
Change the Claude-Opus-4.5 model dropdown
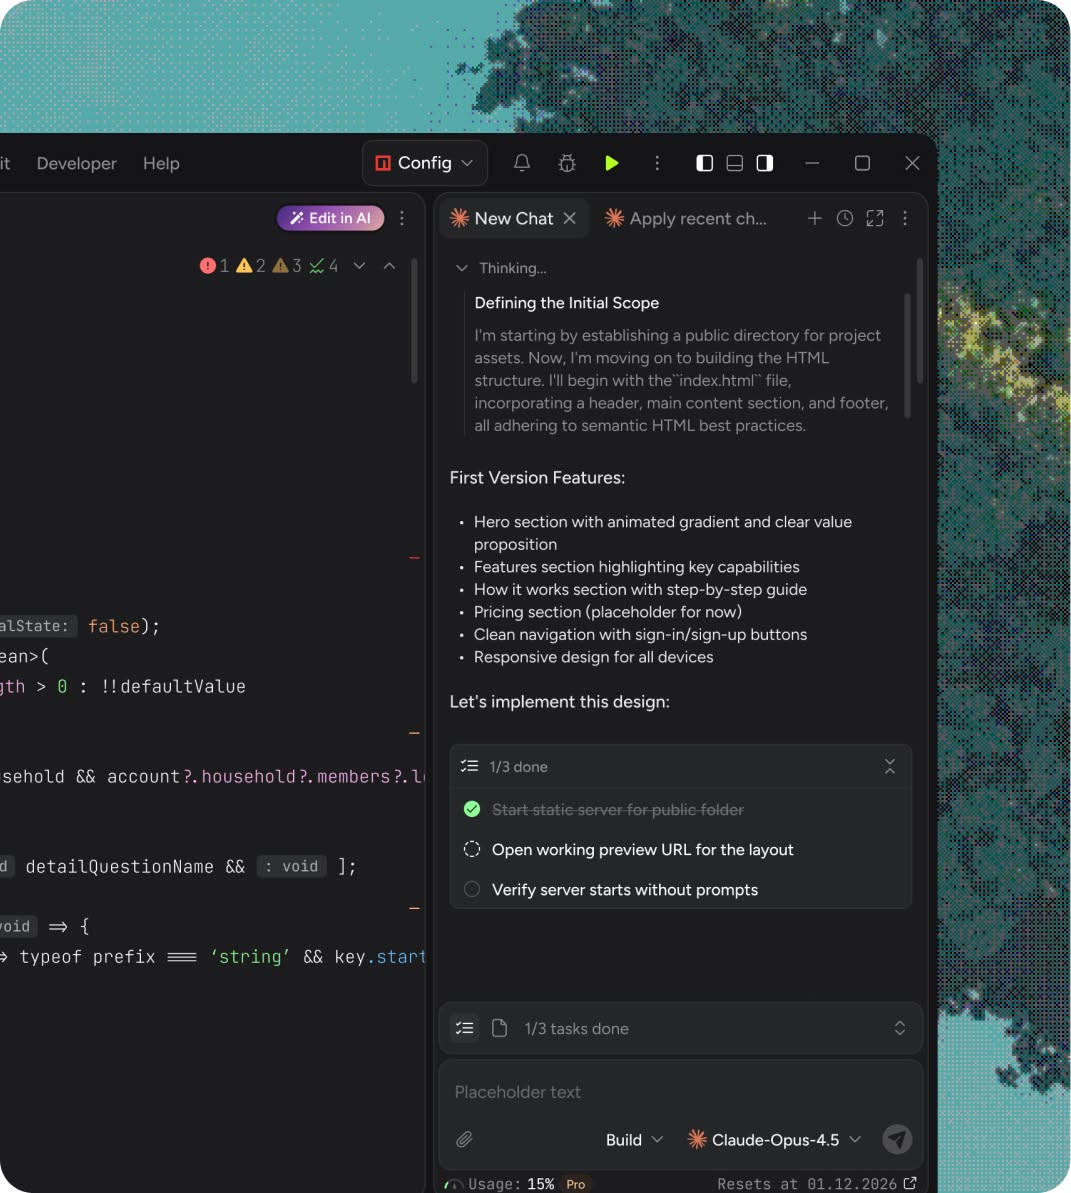pyautogui.click(x=773, y=1139)
